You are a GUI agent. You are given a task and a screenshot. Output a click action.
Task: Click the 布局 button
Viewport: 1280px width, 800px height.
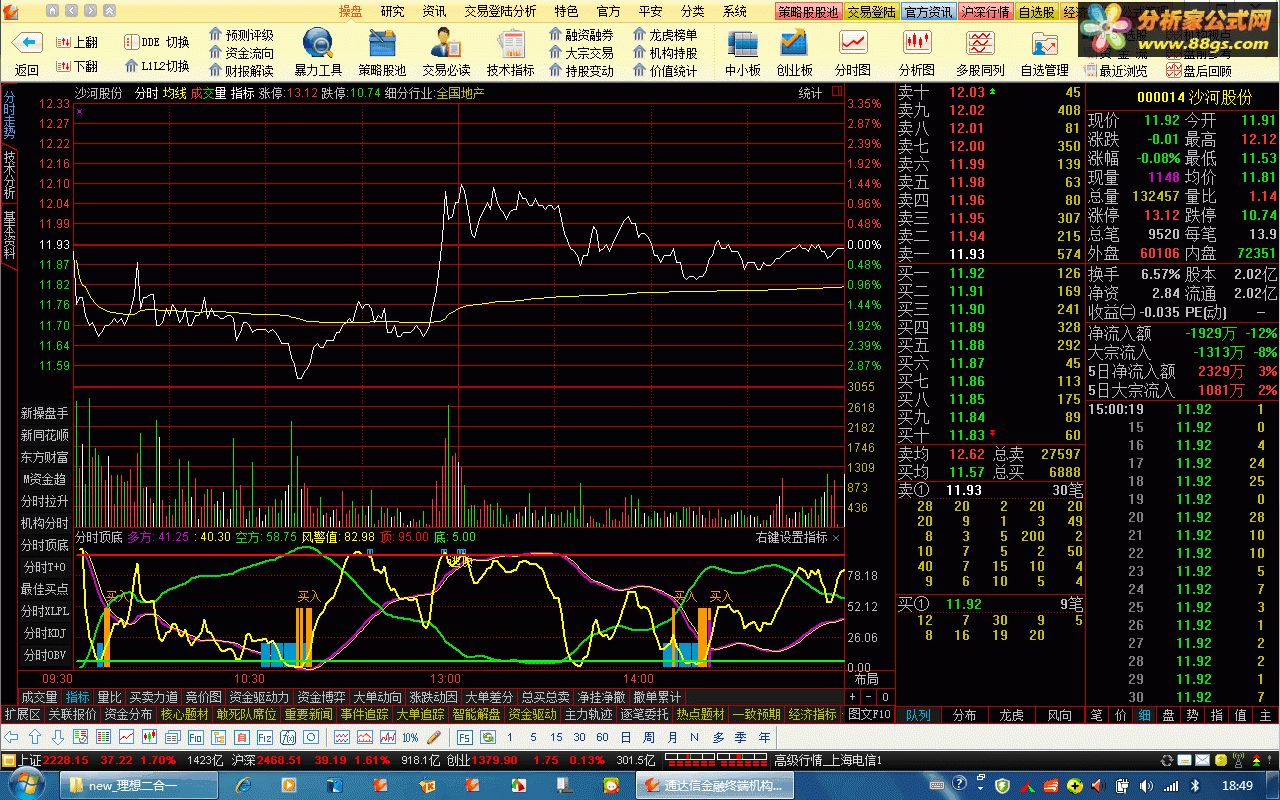[x=866, y=680]
